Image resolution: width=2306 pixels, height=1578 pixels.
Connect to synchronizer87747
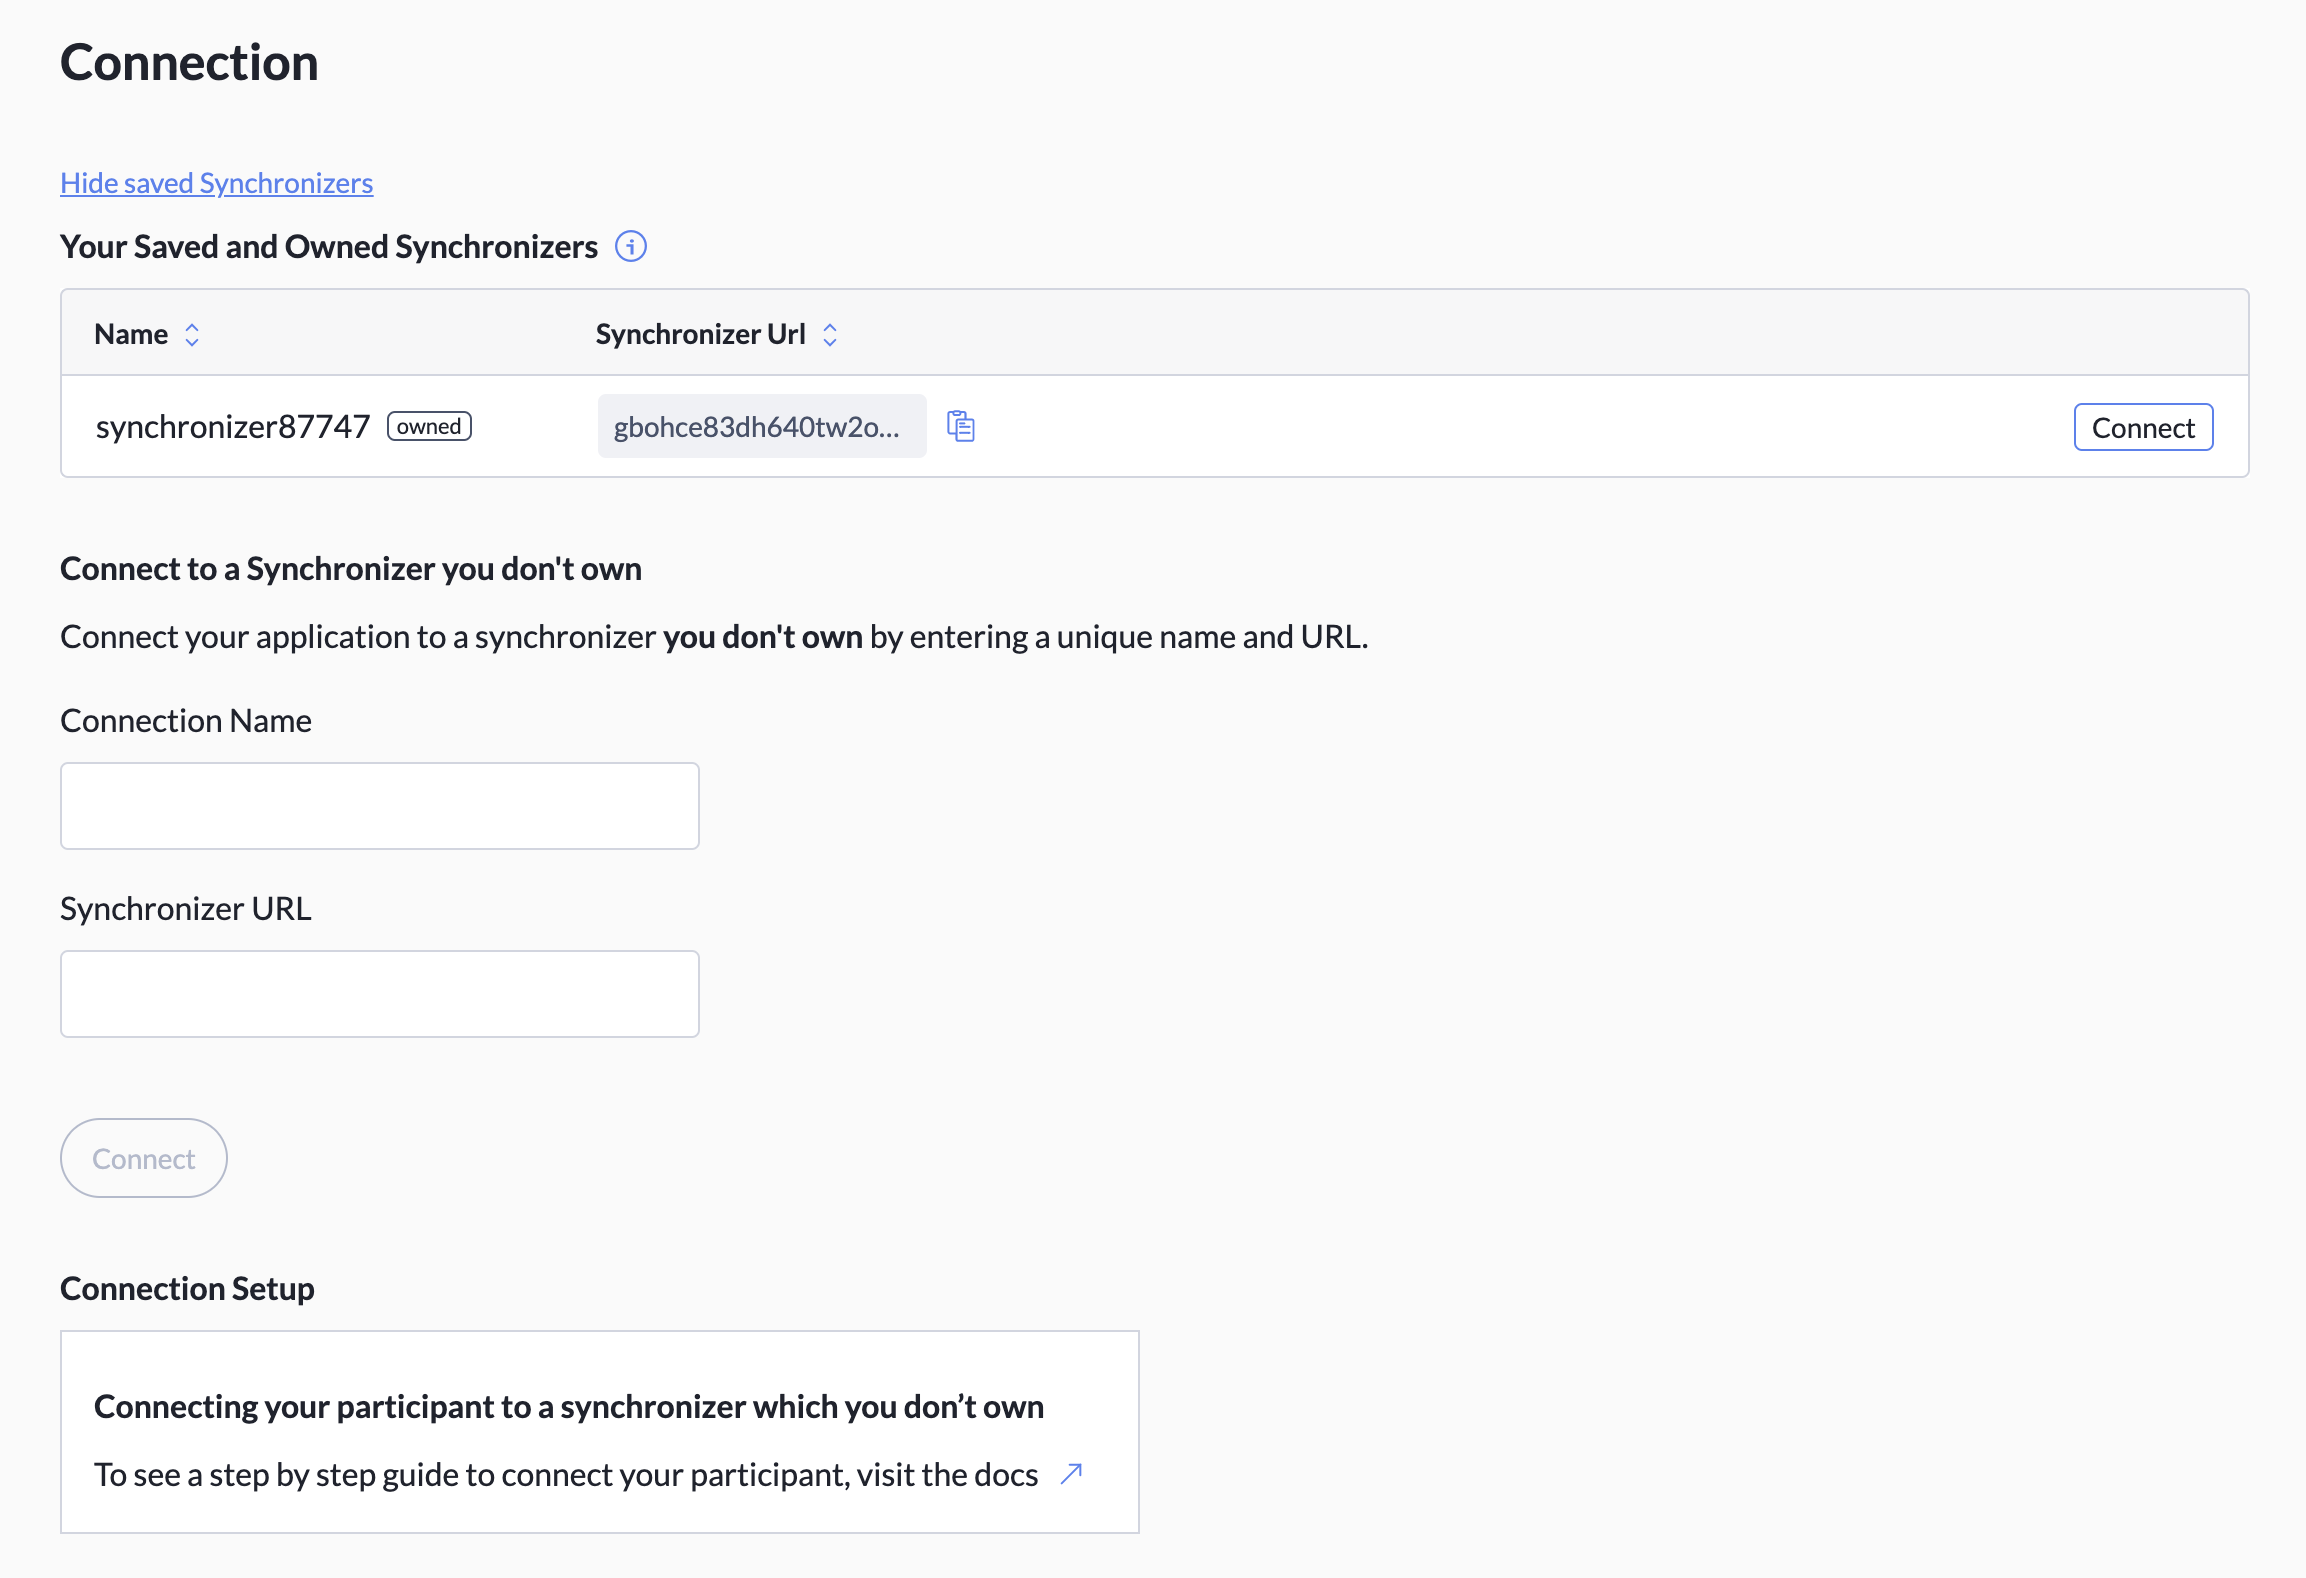click(x=2142, y=426)
